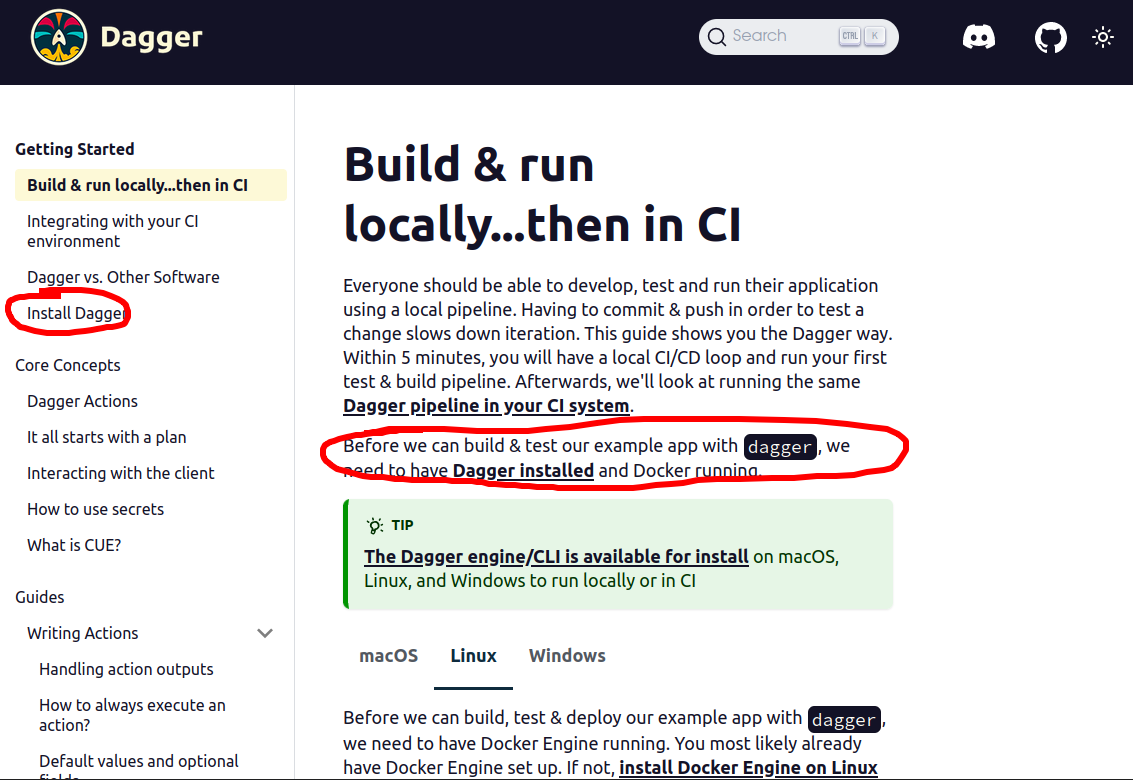Screen dimensions: 1133x780
Task: Switch to the macOS tab
Action: [x=388, y=656]
